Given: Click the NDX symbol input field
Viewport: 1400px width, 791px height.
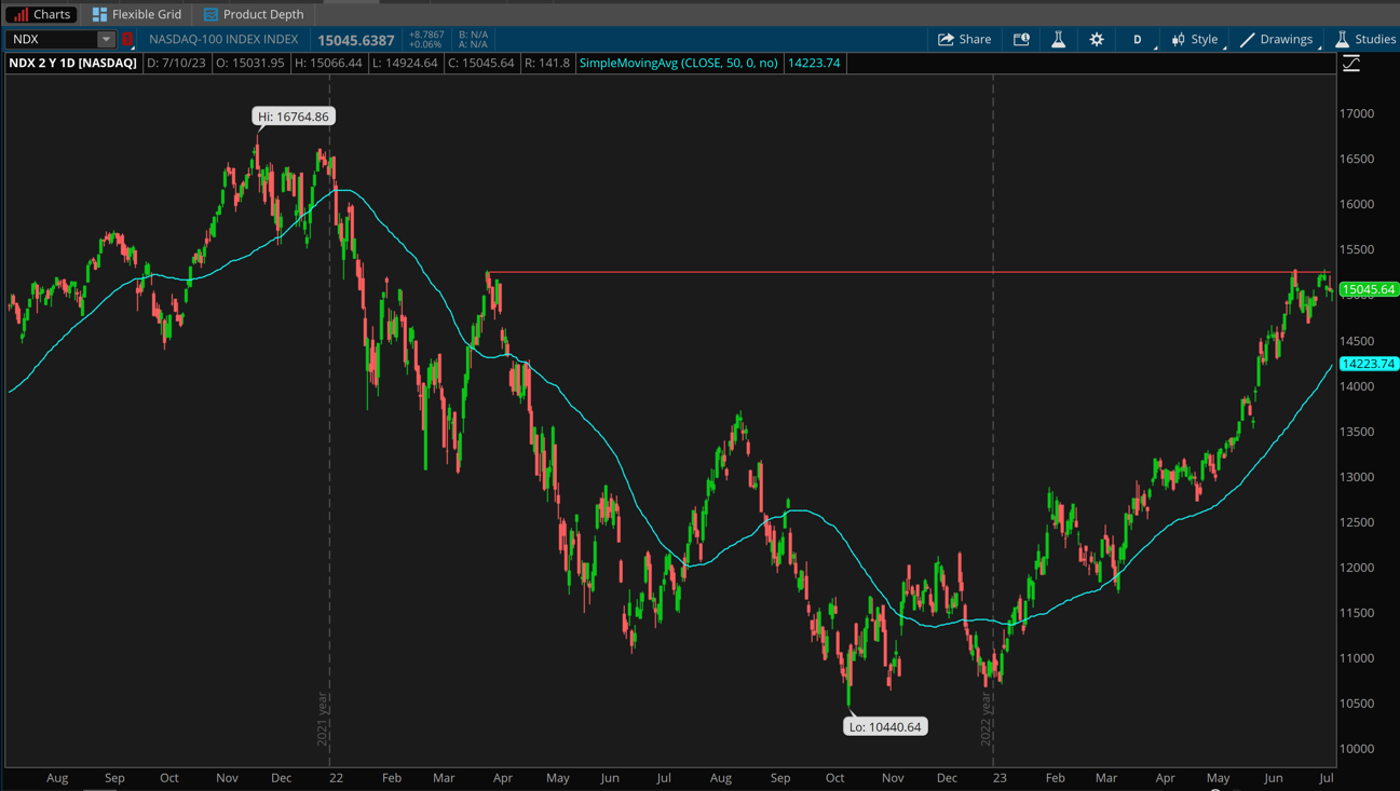Looking at the screenshot, I should (x=53, y=39).
